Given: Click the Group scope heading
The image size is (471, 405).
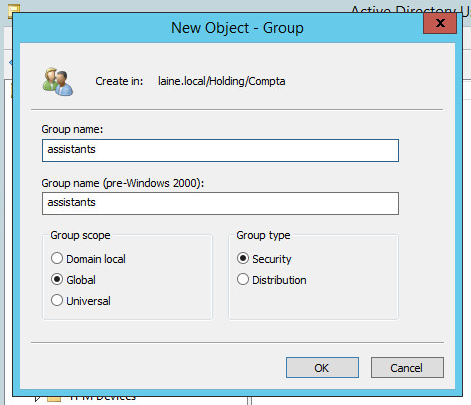Looking at the screenshot, I should pyautogui.click(x=80, y=235).
